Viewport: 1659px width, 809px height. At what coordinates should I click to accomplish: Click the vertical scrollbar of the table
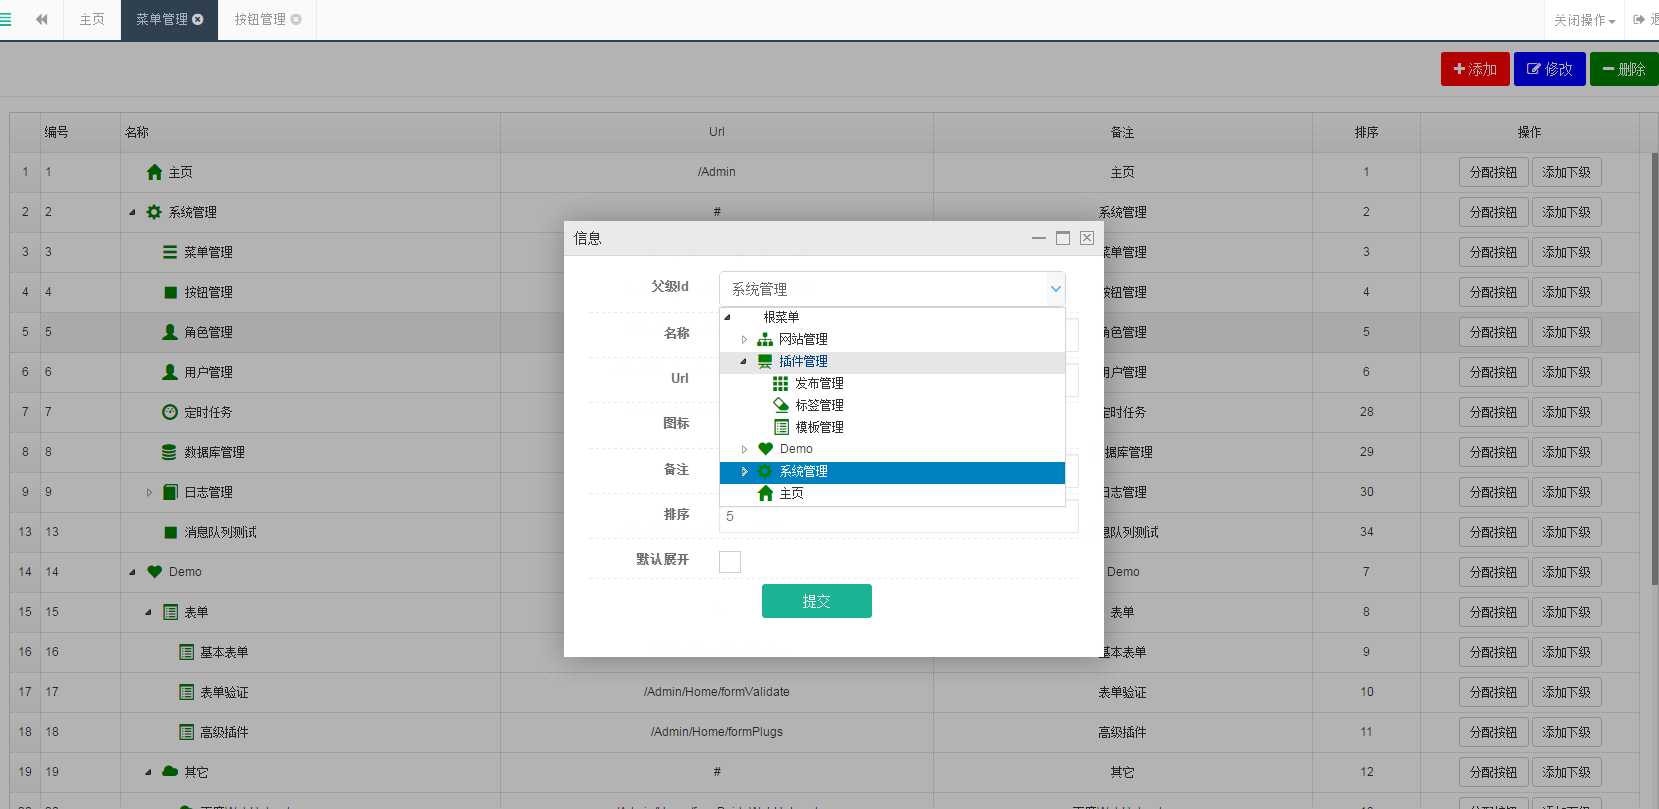[1655, 369]
